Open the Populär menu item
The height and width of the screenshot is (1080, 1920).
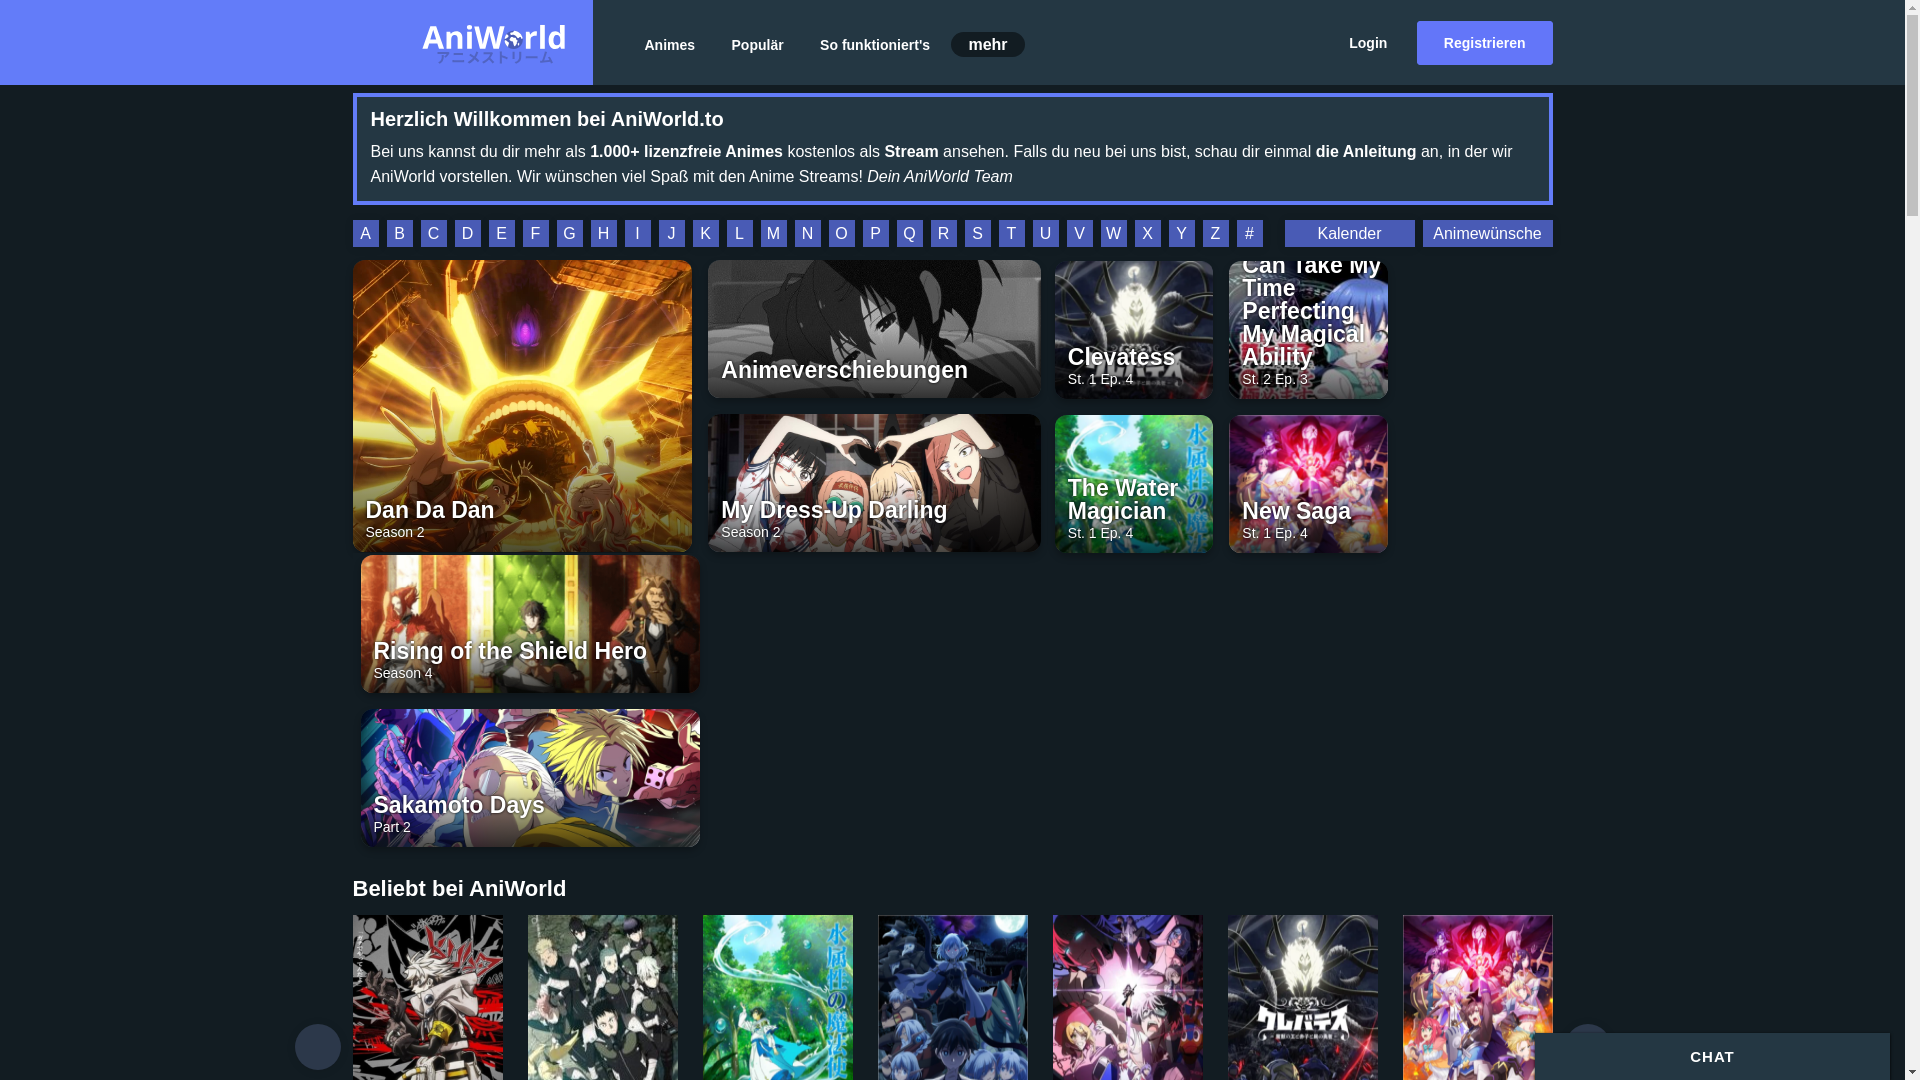(757, 45)
